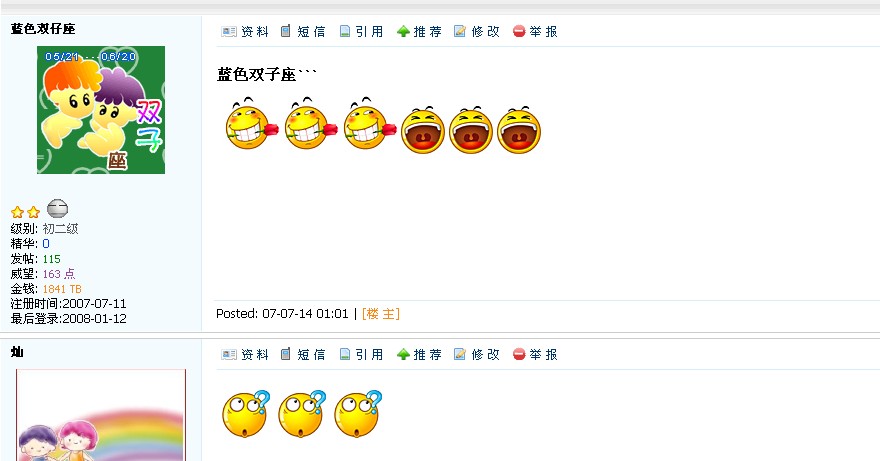The width and height of the screenshot is (880, 461).
Task: Click the Gemini 双子座 avatar image
Action: coord(101,110)
